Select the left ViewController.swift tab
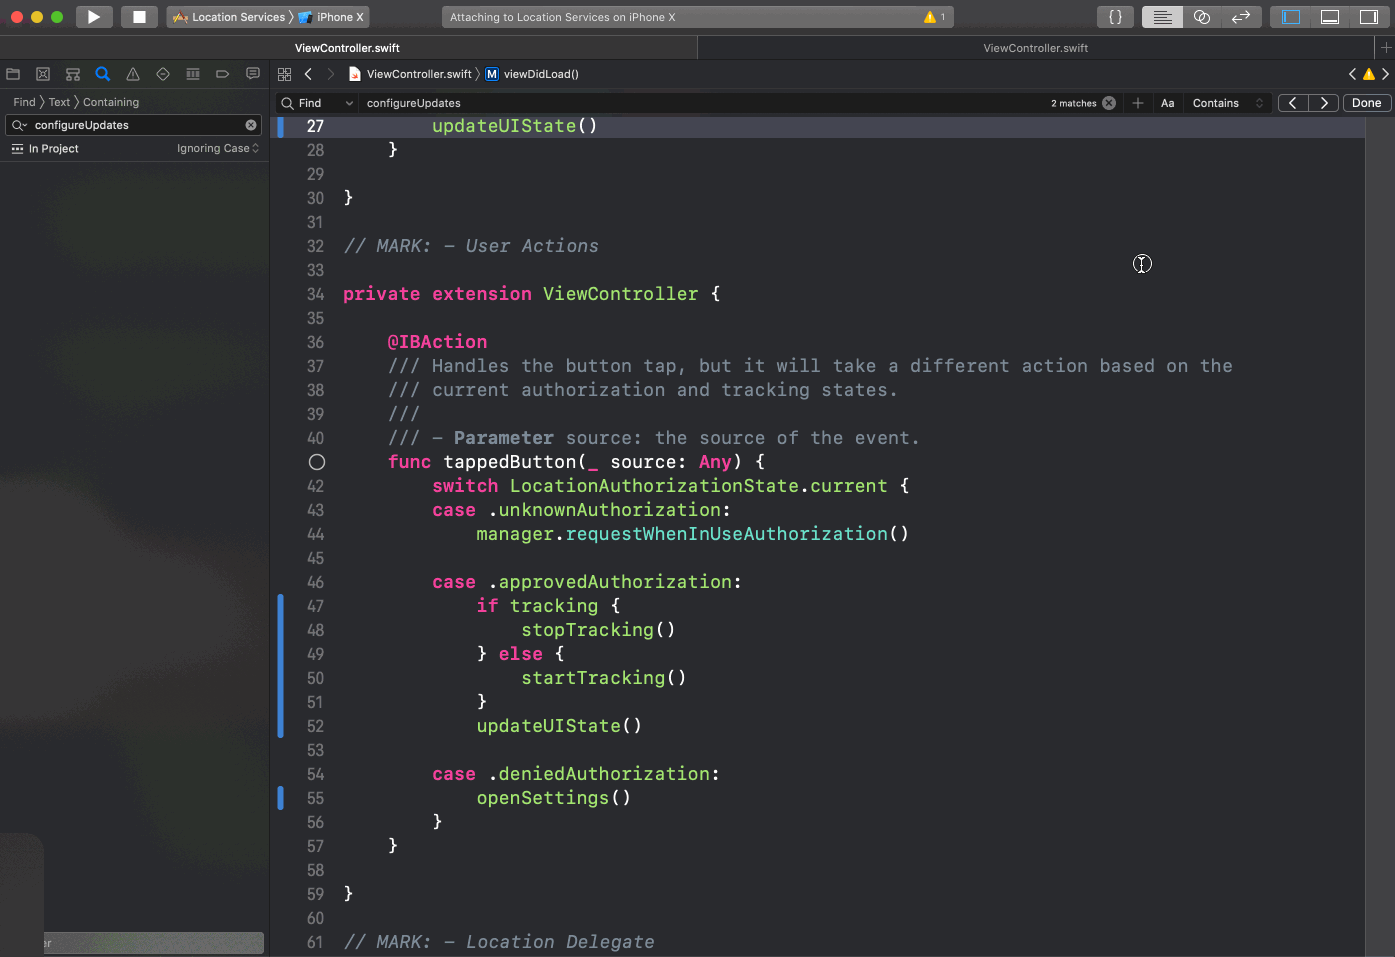This screenshot has height=957, width=1395. point(348,48)
